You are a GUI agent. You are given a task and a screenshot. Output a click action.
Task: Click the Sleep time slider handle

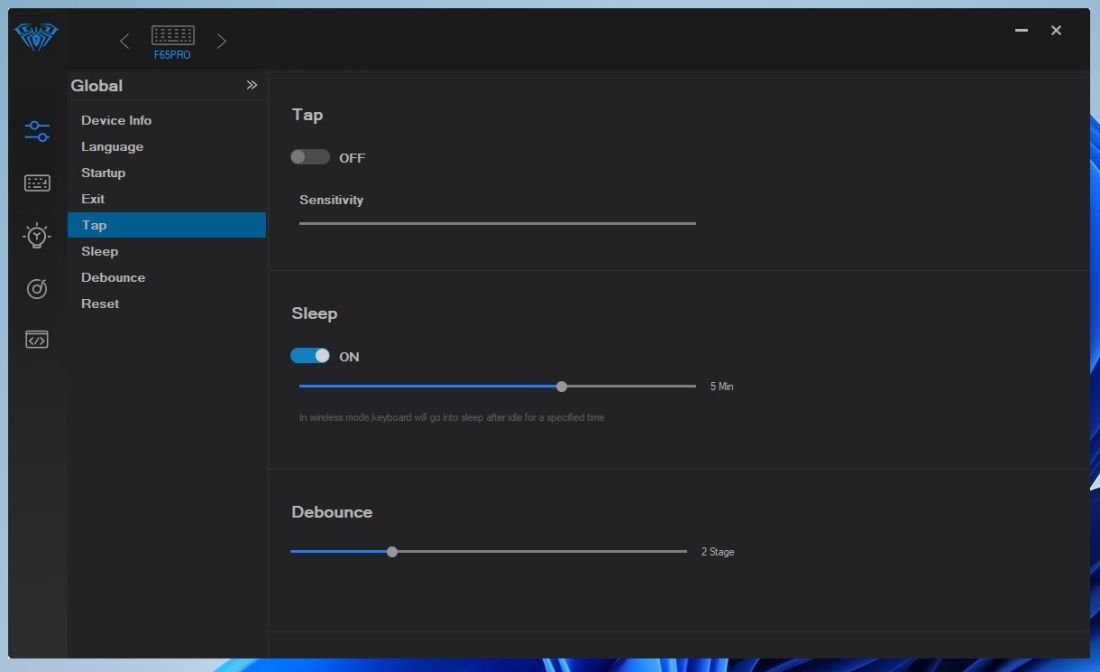561,387
